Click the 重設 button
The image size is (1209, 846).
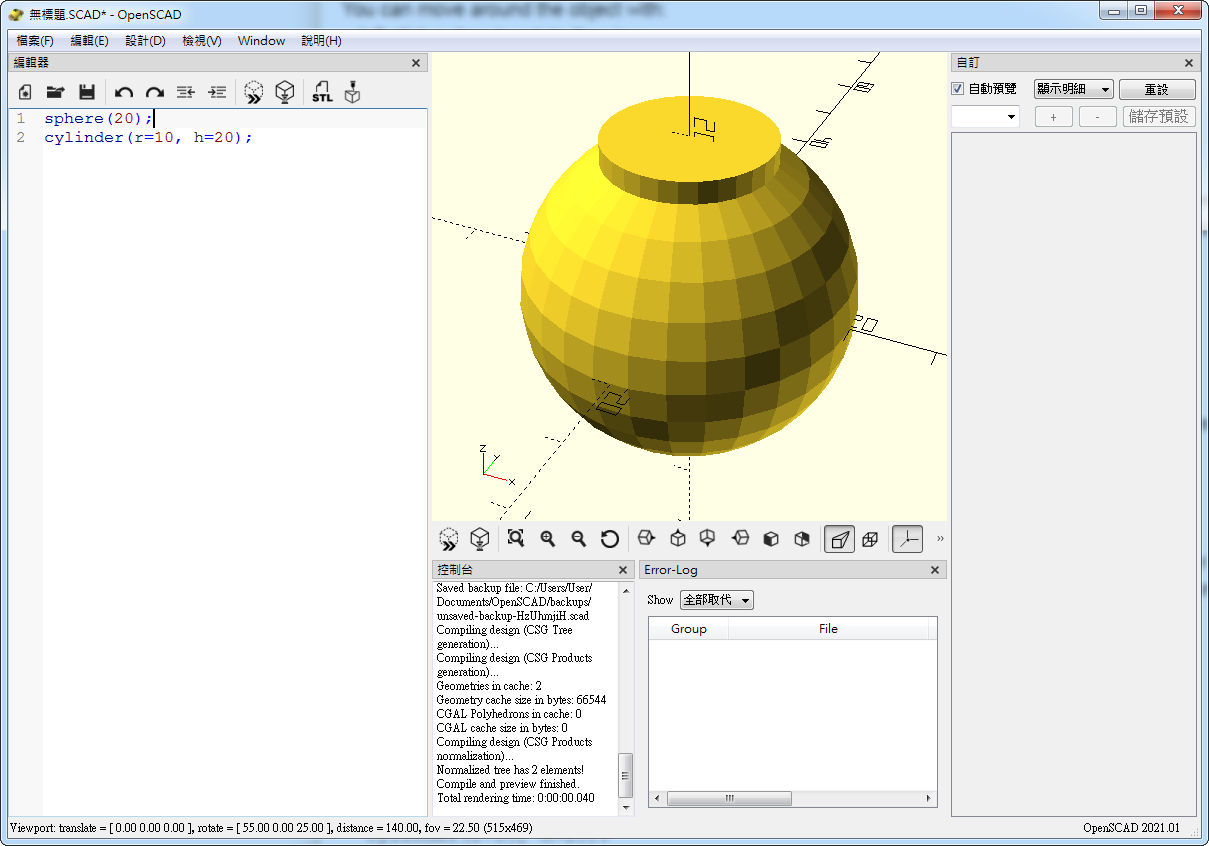click(1157, 89)
